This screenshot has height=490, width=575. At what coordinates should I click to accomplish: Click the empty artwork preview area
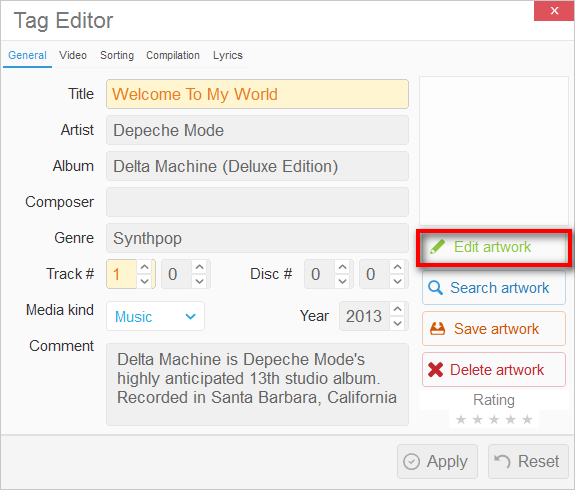tap(494, 151)
